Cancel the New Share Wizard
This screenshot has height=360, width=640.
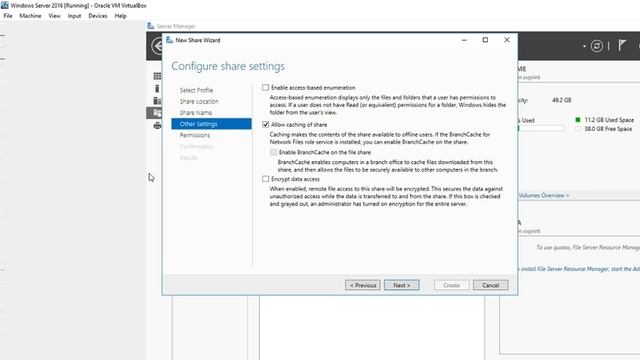(x=491, y=285)
